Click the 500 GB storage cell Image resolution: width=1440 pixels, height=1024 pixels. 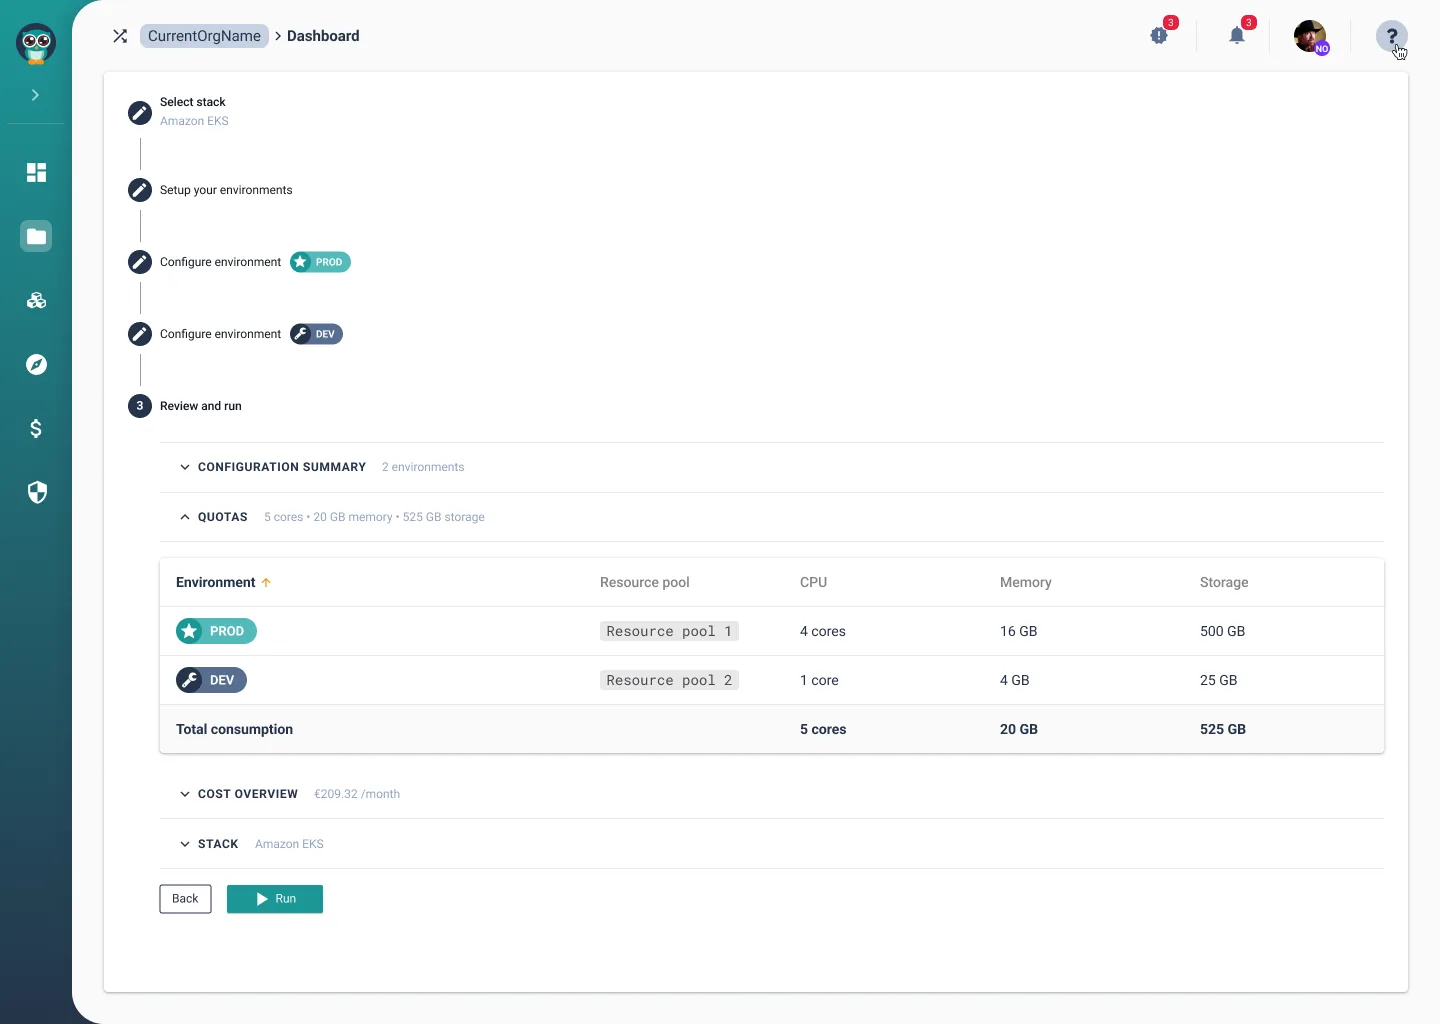click(x=1222, y=631)
